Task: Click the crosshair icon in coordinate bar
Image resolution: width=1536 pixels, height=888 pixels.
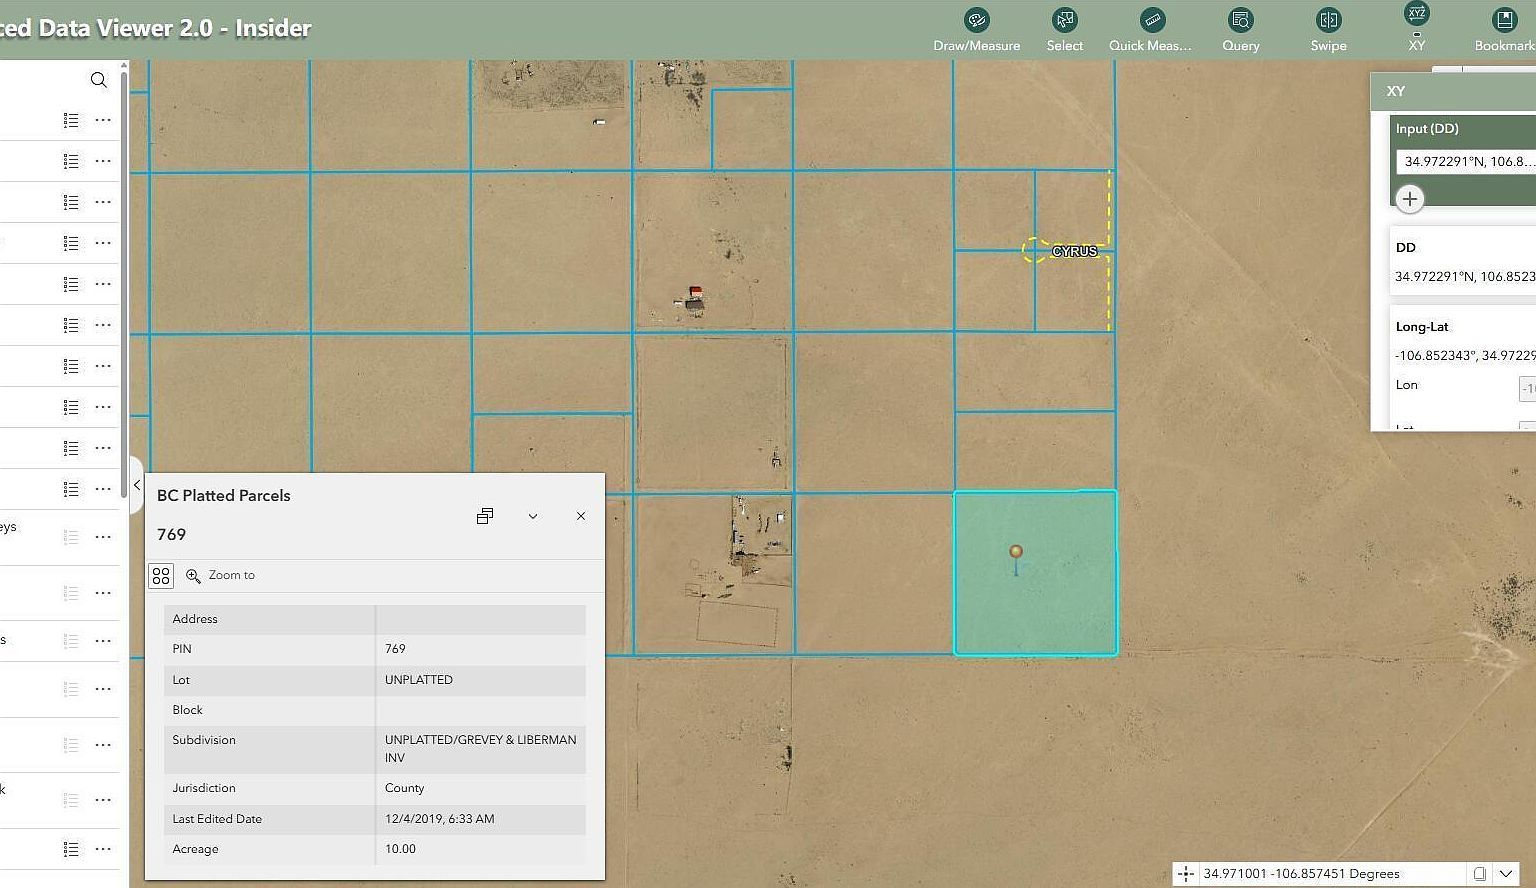Action: click(x=1186, y=873)
